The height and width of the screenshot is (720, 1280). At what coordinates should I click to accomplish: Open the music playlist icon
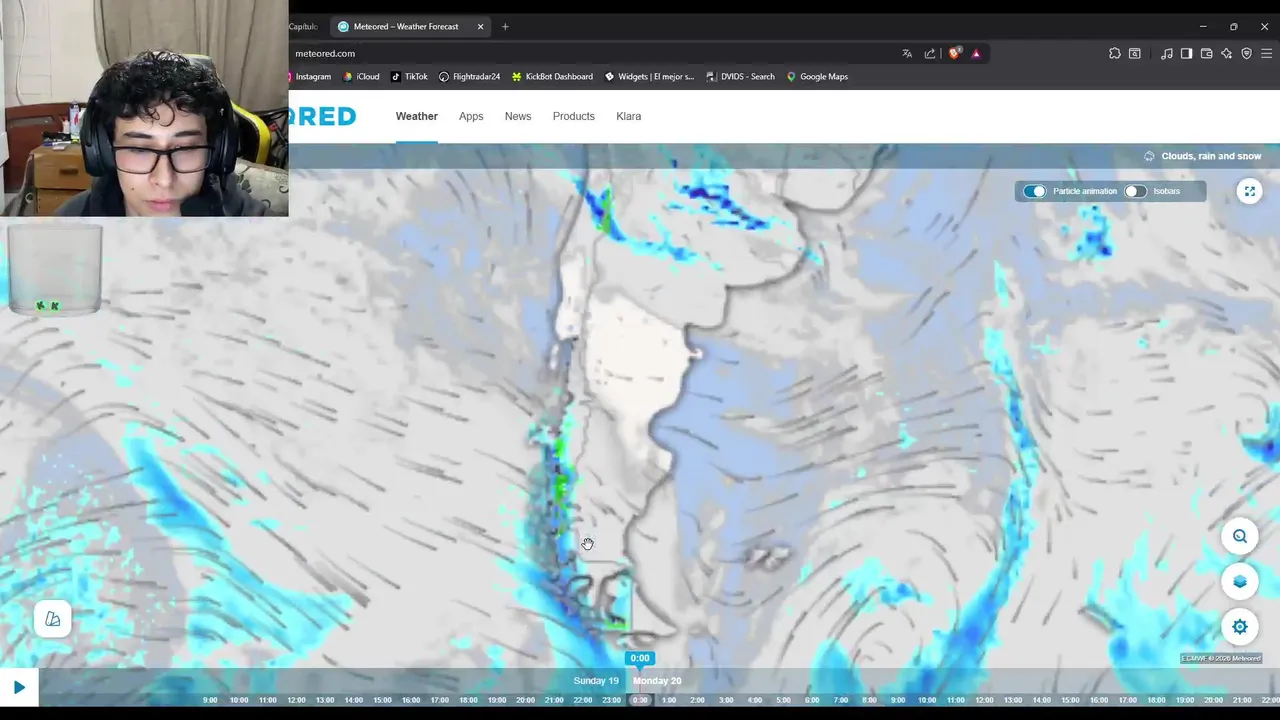pos(1167,54)
